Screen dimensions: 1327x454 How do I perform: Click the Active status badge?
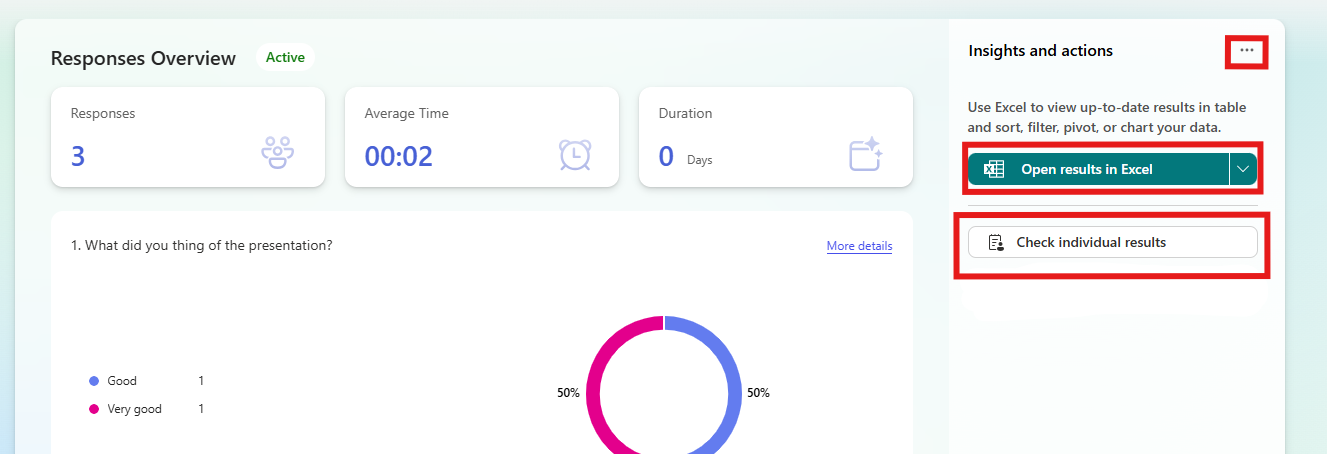tap(285, 58)
